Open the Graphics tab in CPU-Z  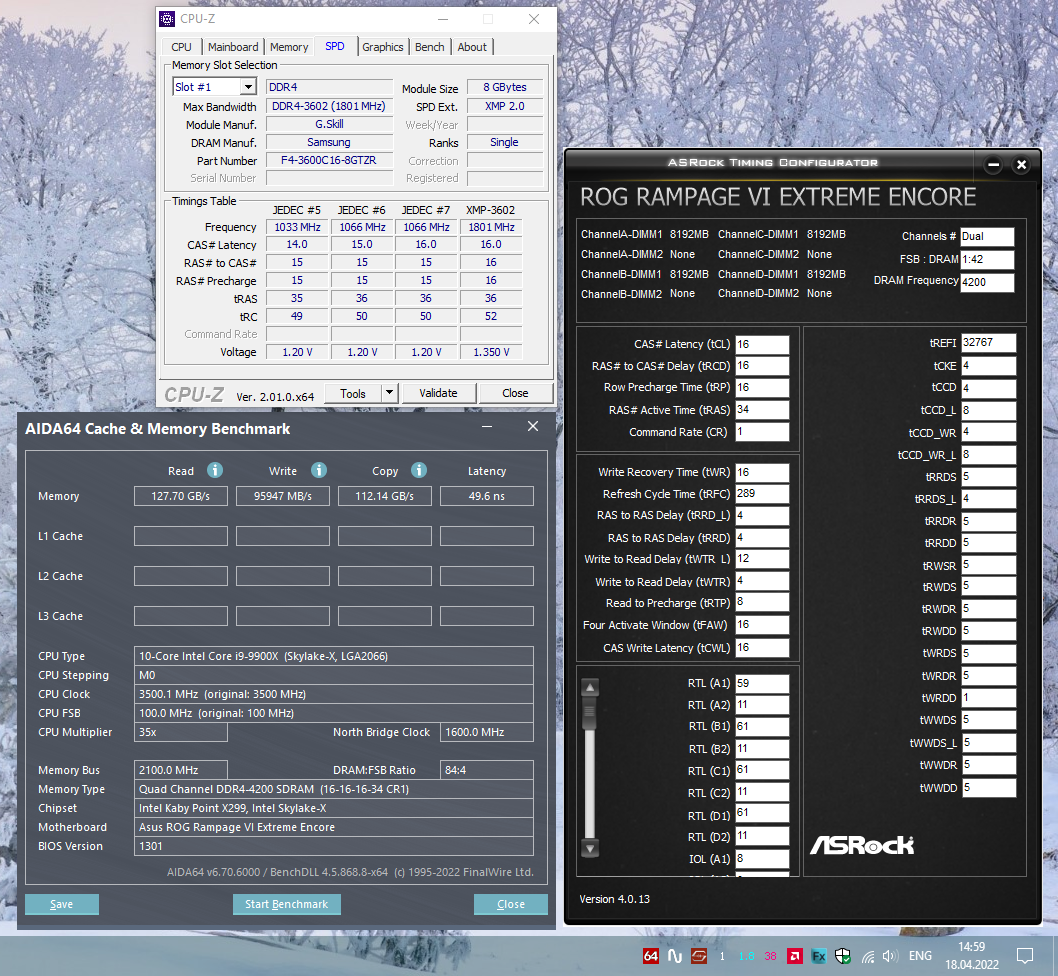click(383, 47)
